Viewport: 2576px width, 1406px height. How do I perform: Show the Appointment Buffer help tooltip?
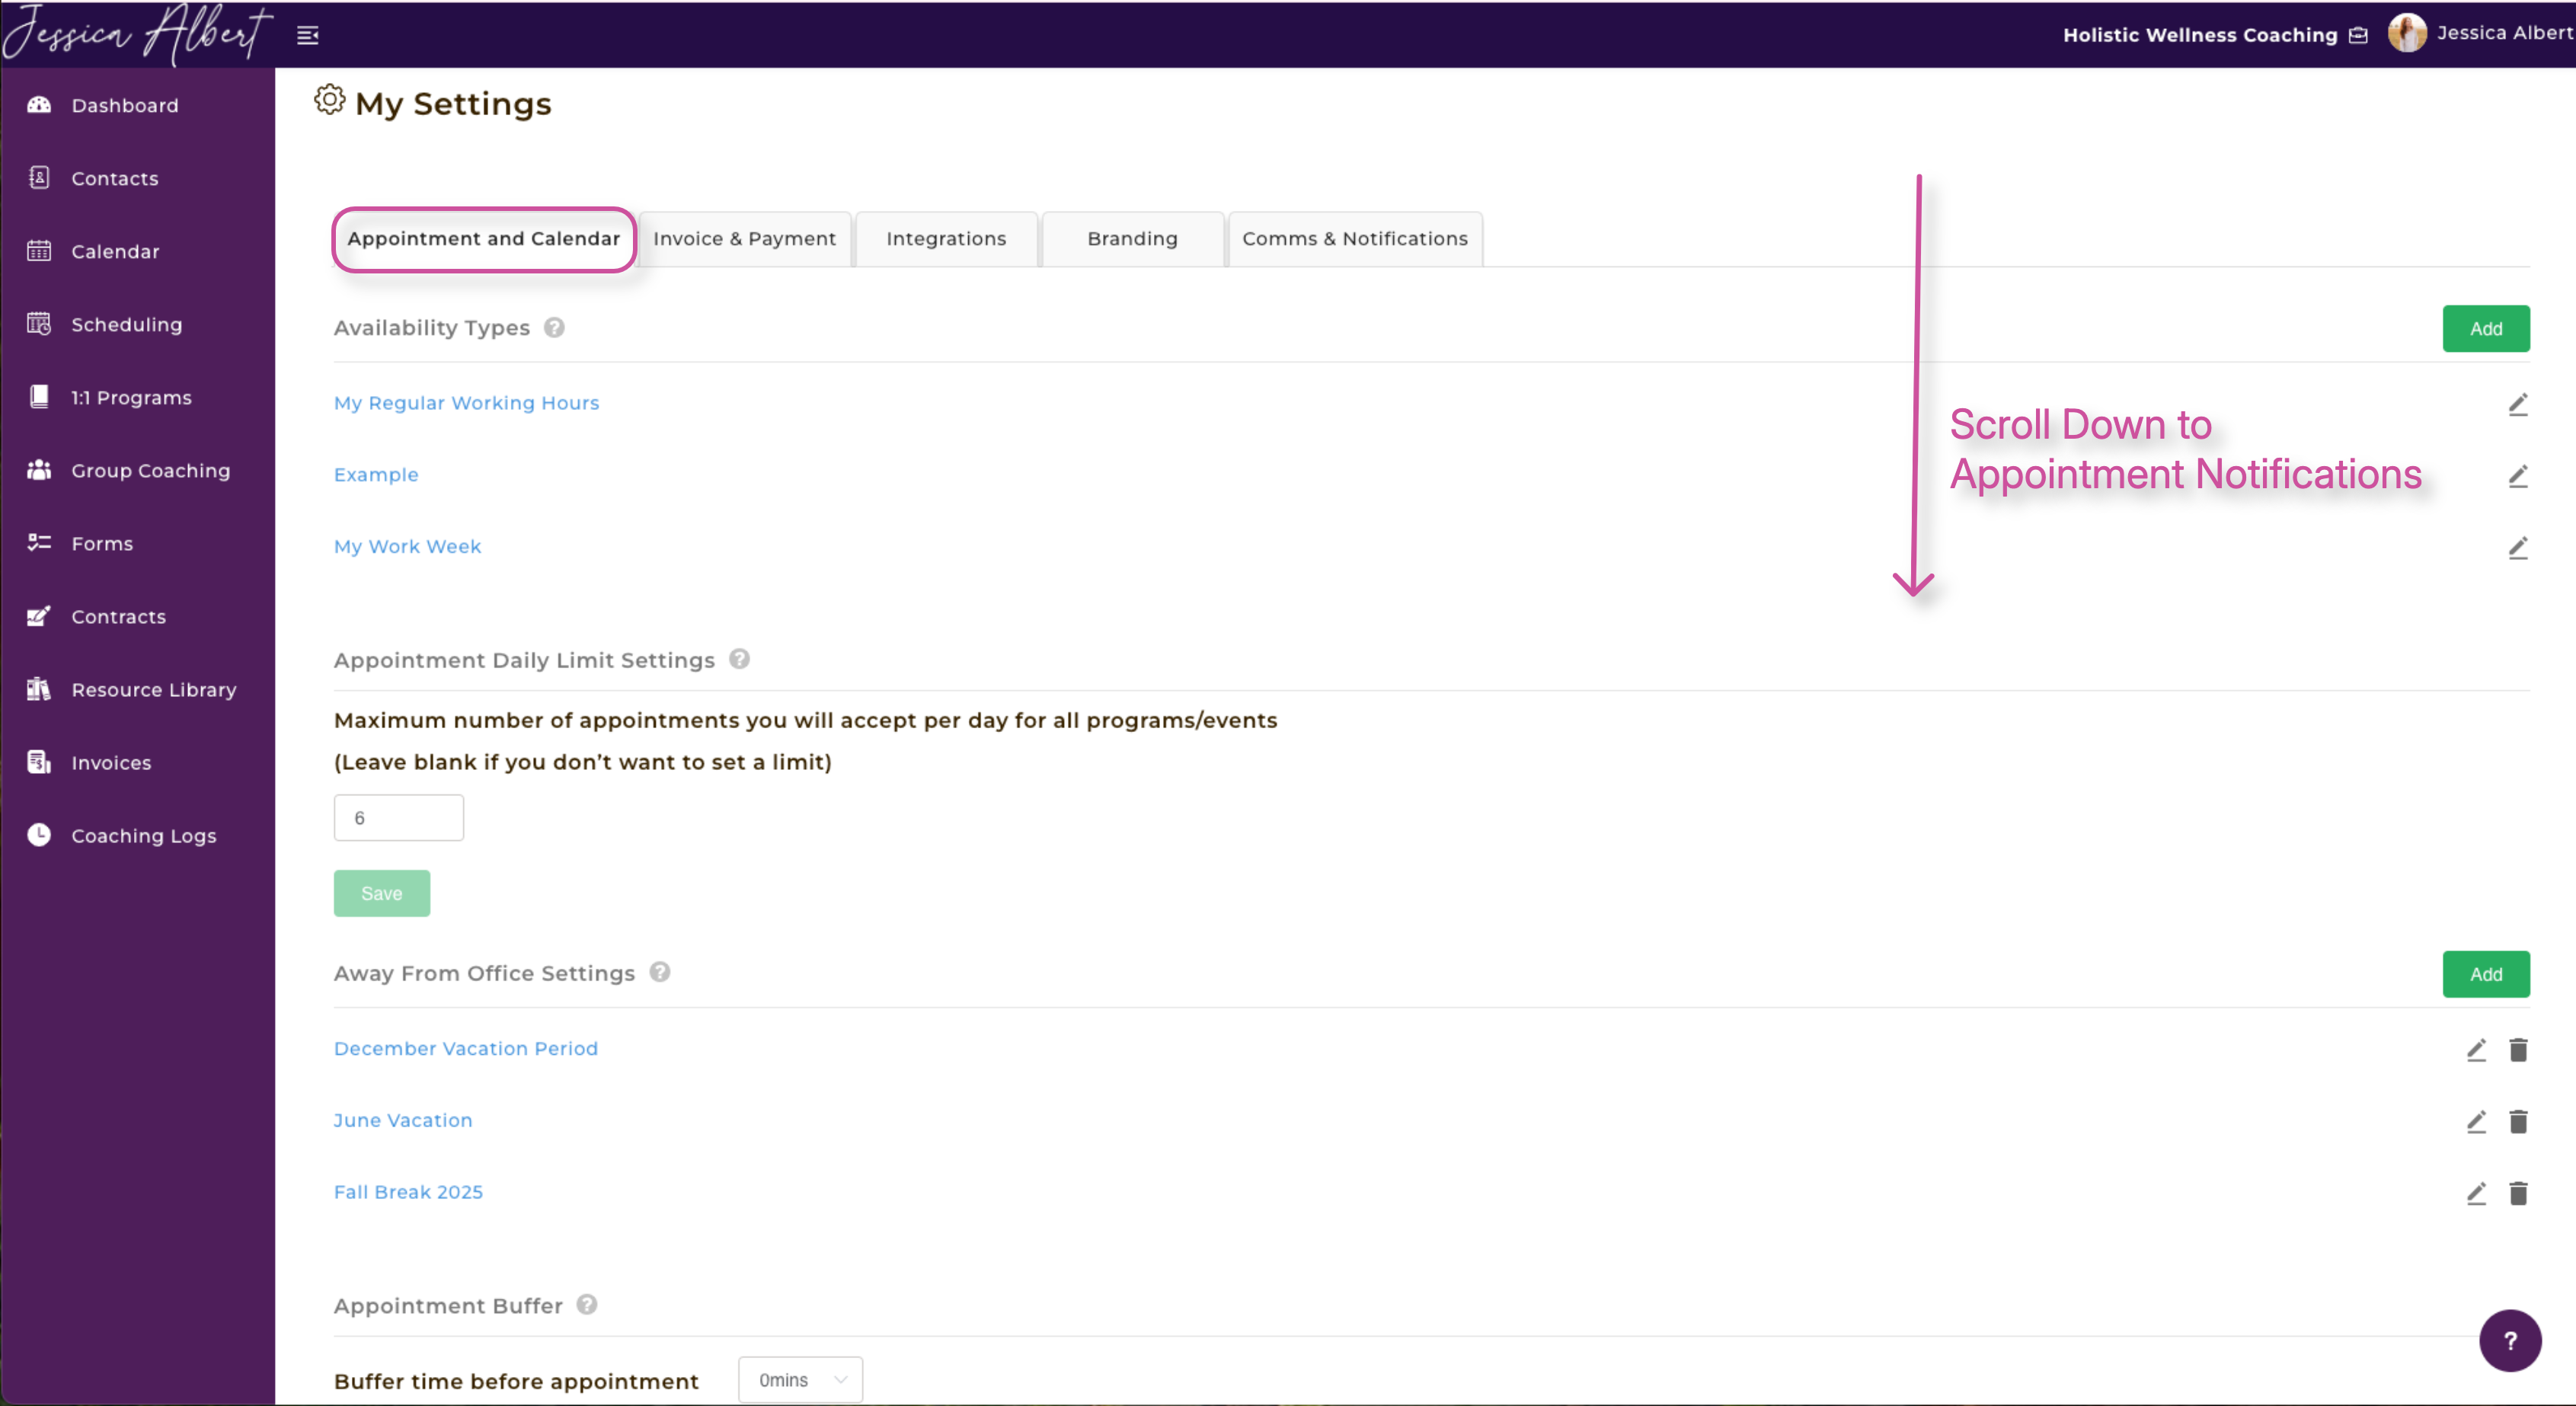tap(587, 1305)
